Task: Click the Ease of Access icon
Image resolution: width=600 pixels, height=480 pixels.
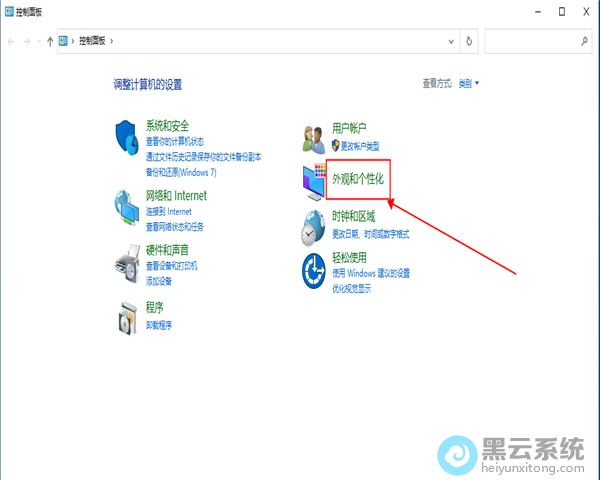Action: pos(314,270)
